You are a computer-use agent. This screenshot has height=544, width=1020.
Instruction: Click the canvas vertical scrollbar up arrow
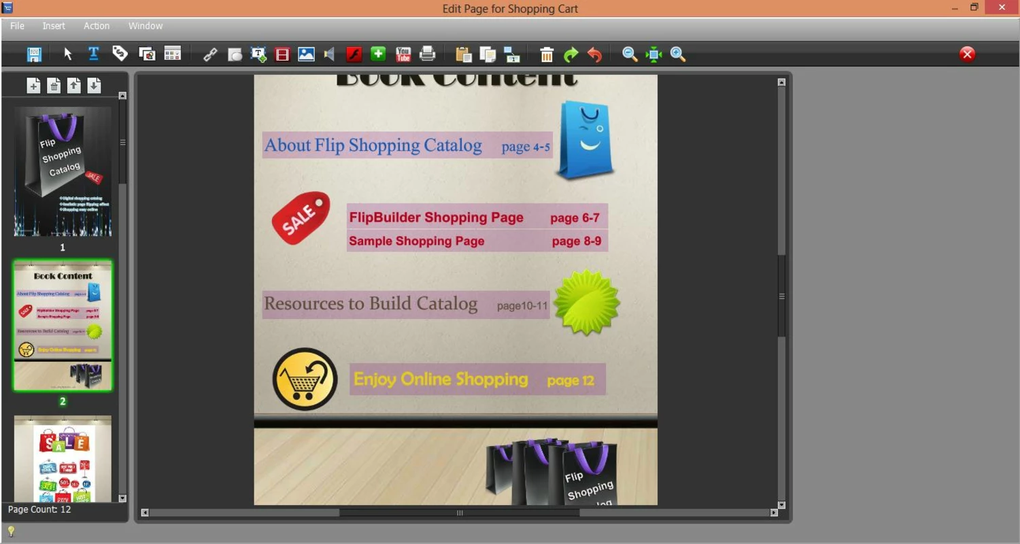click(781, 83)
